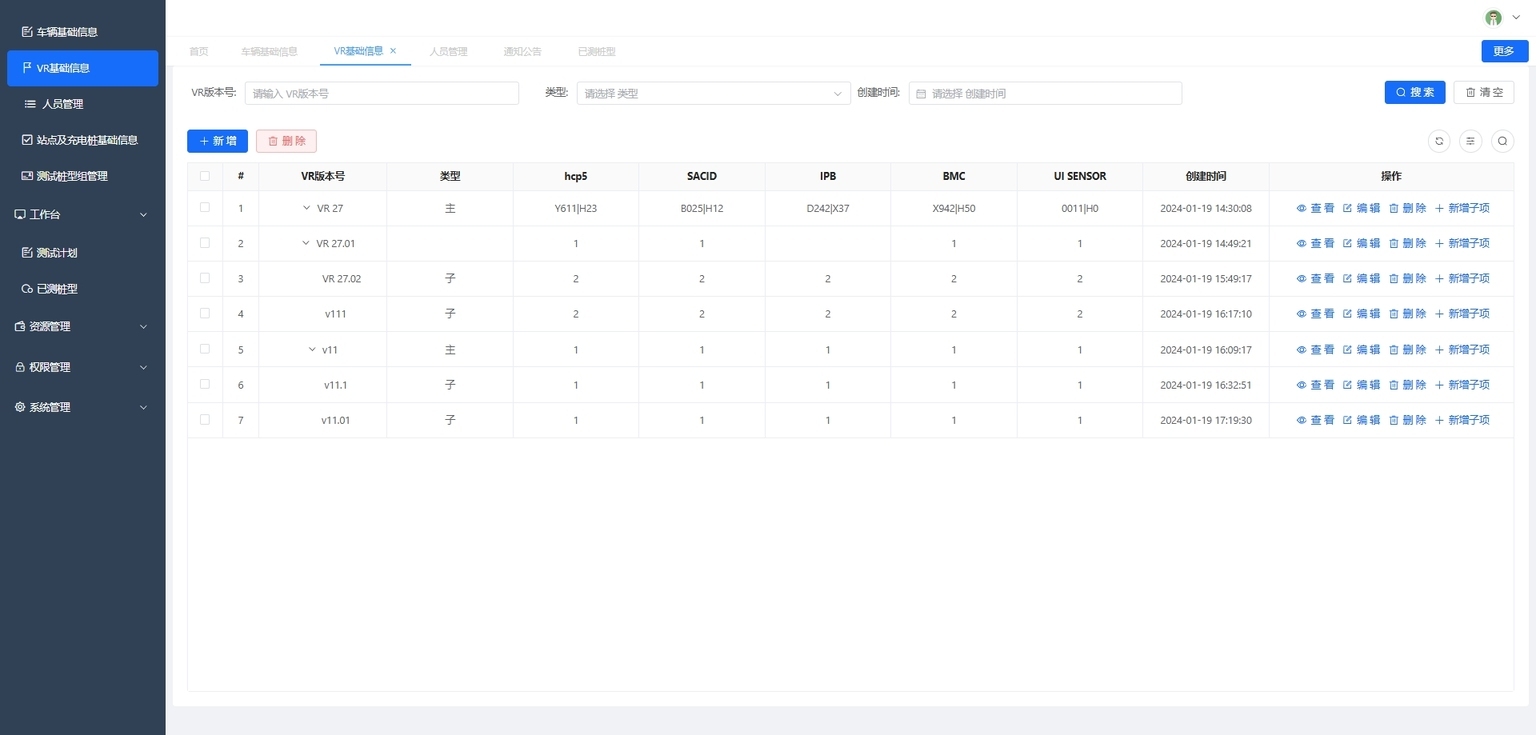Expand the 工作台 sidebar menu

82,214
